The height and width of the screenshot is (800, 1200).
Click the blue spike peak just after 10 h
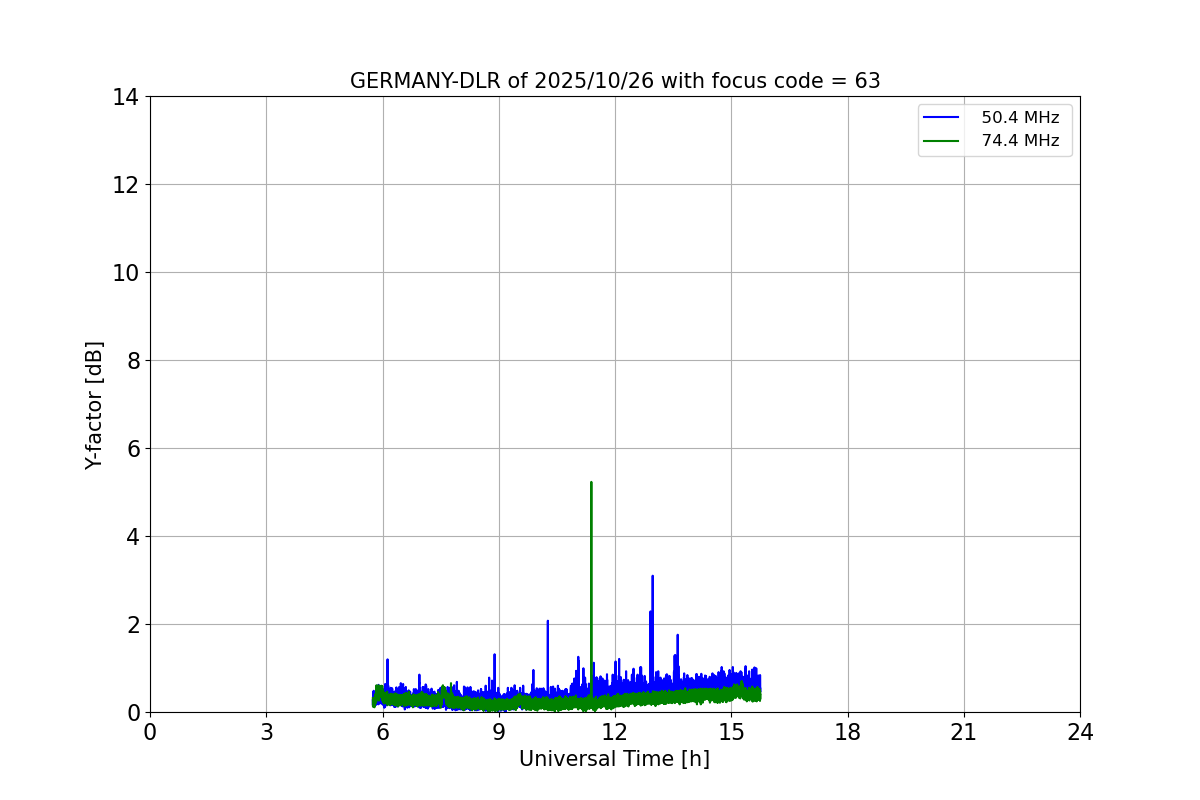click(x=547, y=621)
